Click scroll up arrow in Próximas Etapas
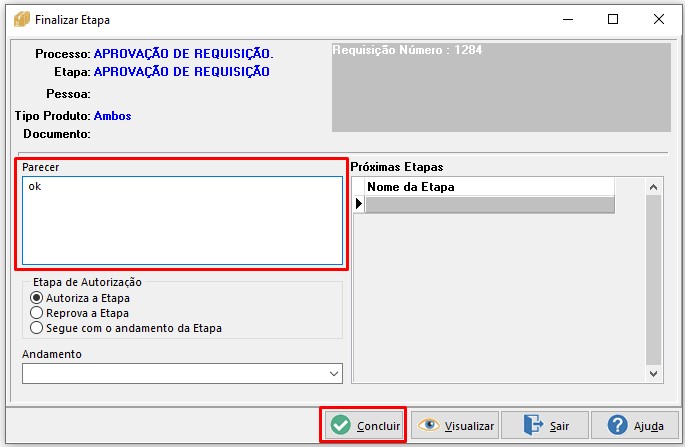The width and height of the screenshot is (685, 447). click(x=654, y=187)
